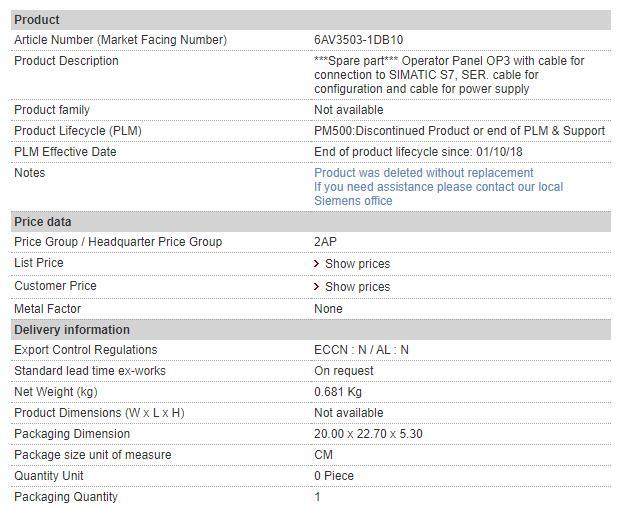
Task: Show prices for List Price
Action: point(357,264)
